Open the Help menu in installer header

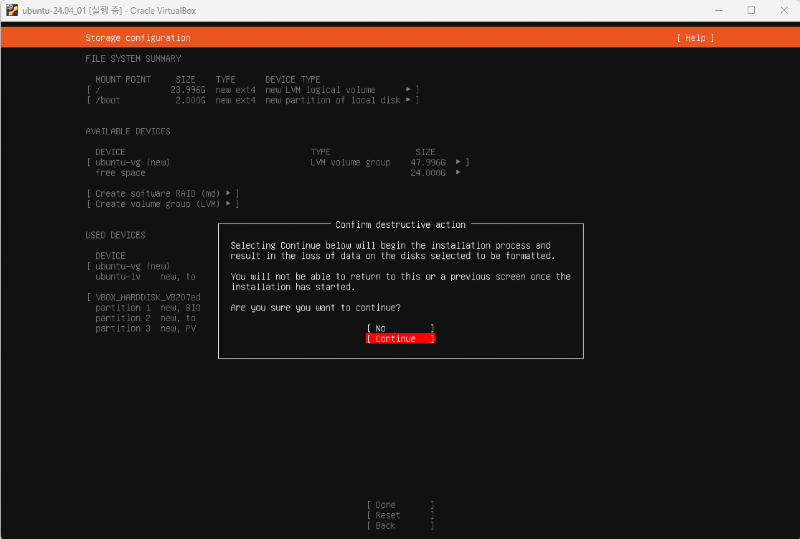tap(695, 38)
